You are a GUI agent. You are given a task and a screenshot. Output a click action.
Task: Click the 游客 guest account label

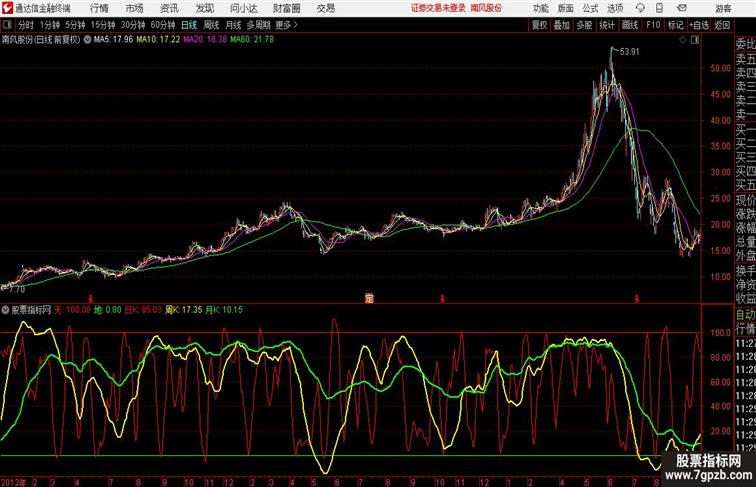pyautogui.click(x=723, y=8)
